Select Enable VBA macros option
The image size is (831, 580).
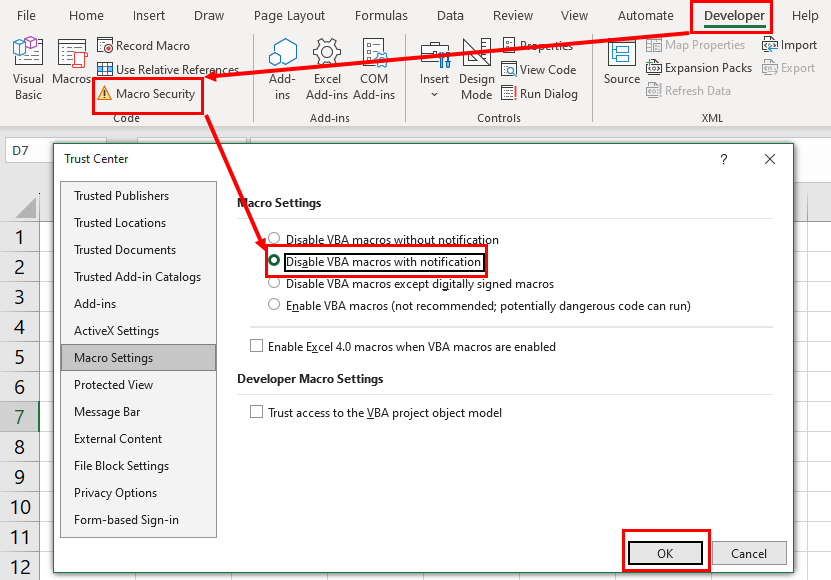[x=479, y=305]
